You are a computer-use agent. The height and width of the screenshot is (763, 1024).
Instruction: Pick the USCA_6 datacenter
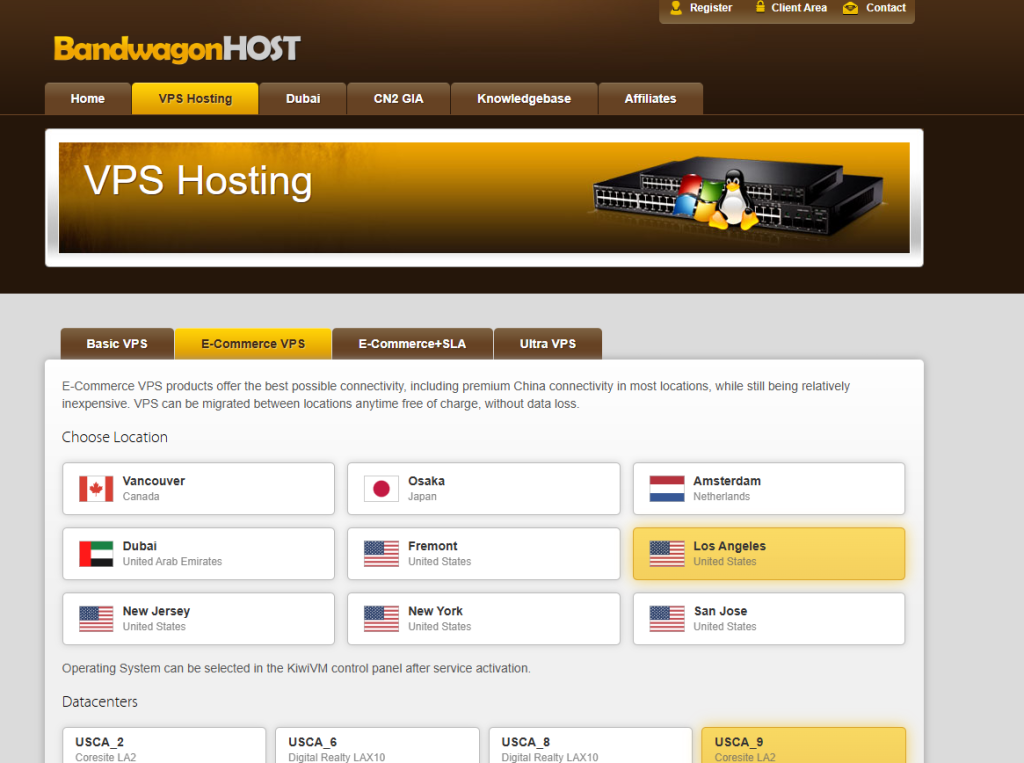377,746
